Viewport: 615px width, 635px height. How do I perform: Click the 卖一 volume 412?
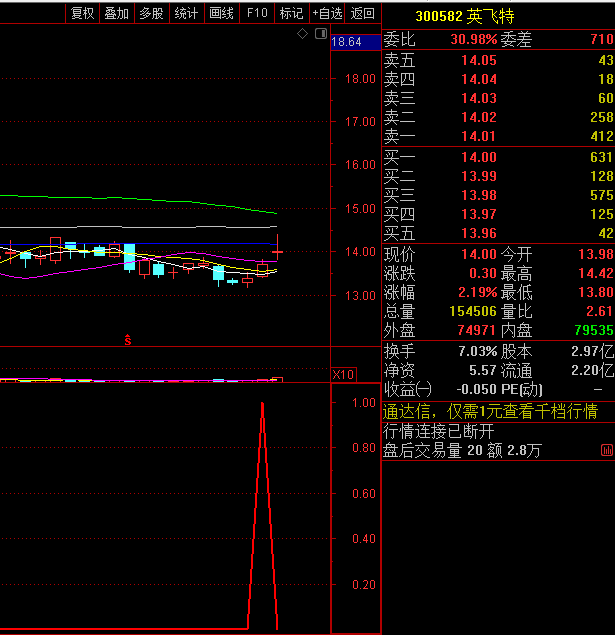602,136
